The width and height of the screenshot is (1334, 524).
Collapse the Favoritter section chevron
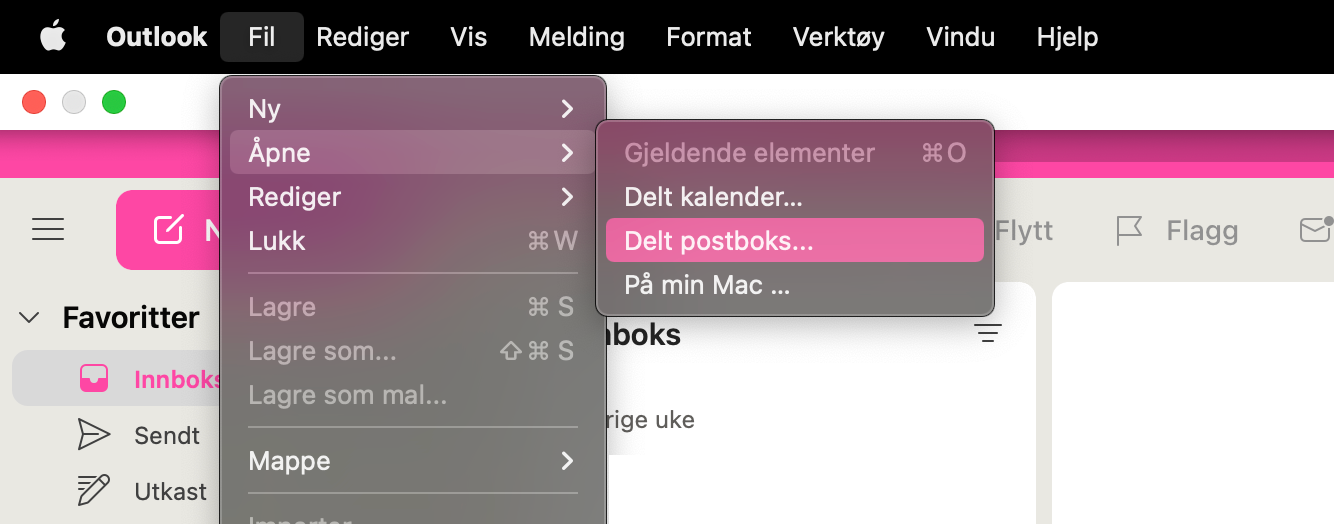point(30,318)
